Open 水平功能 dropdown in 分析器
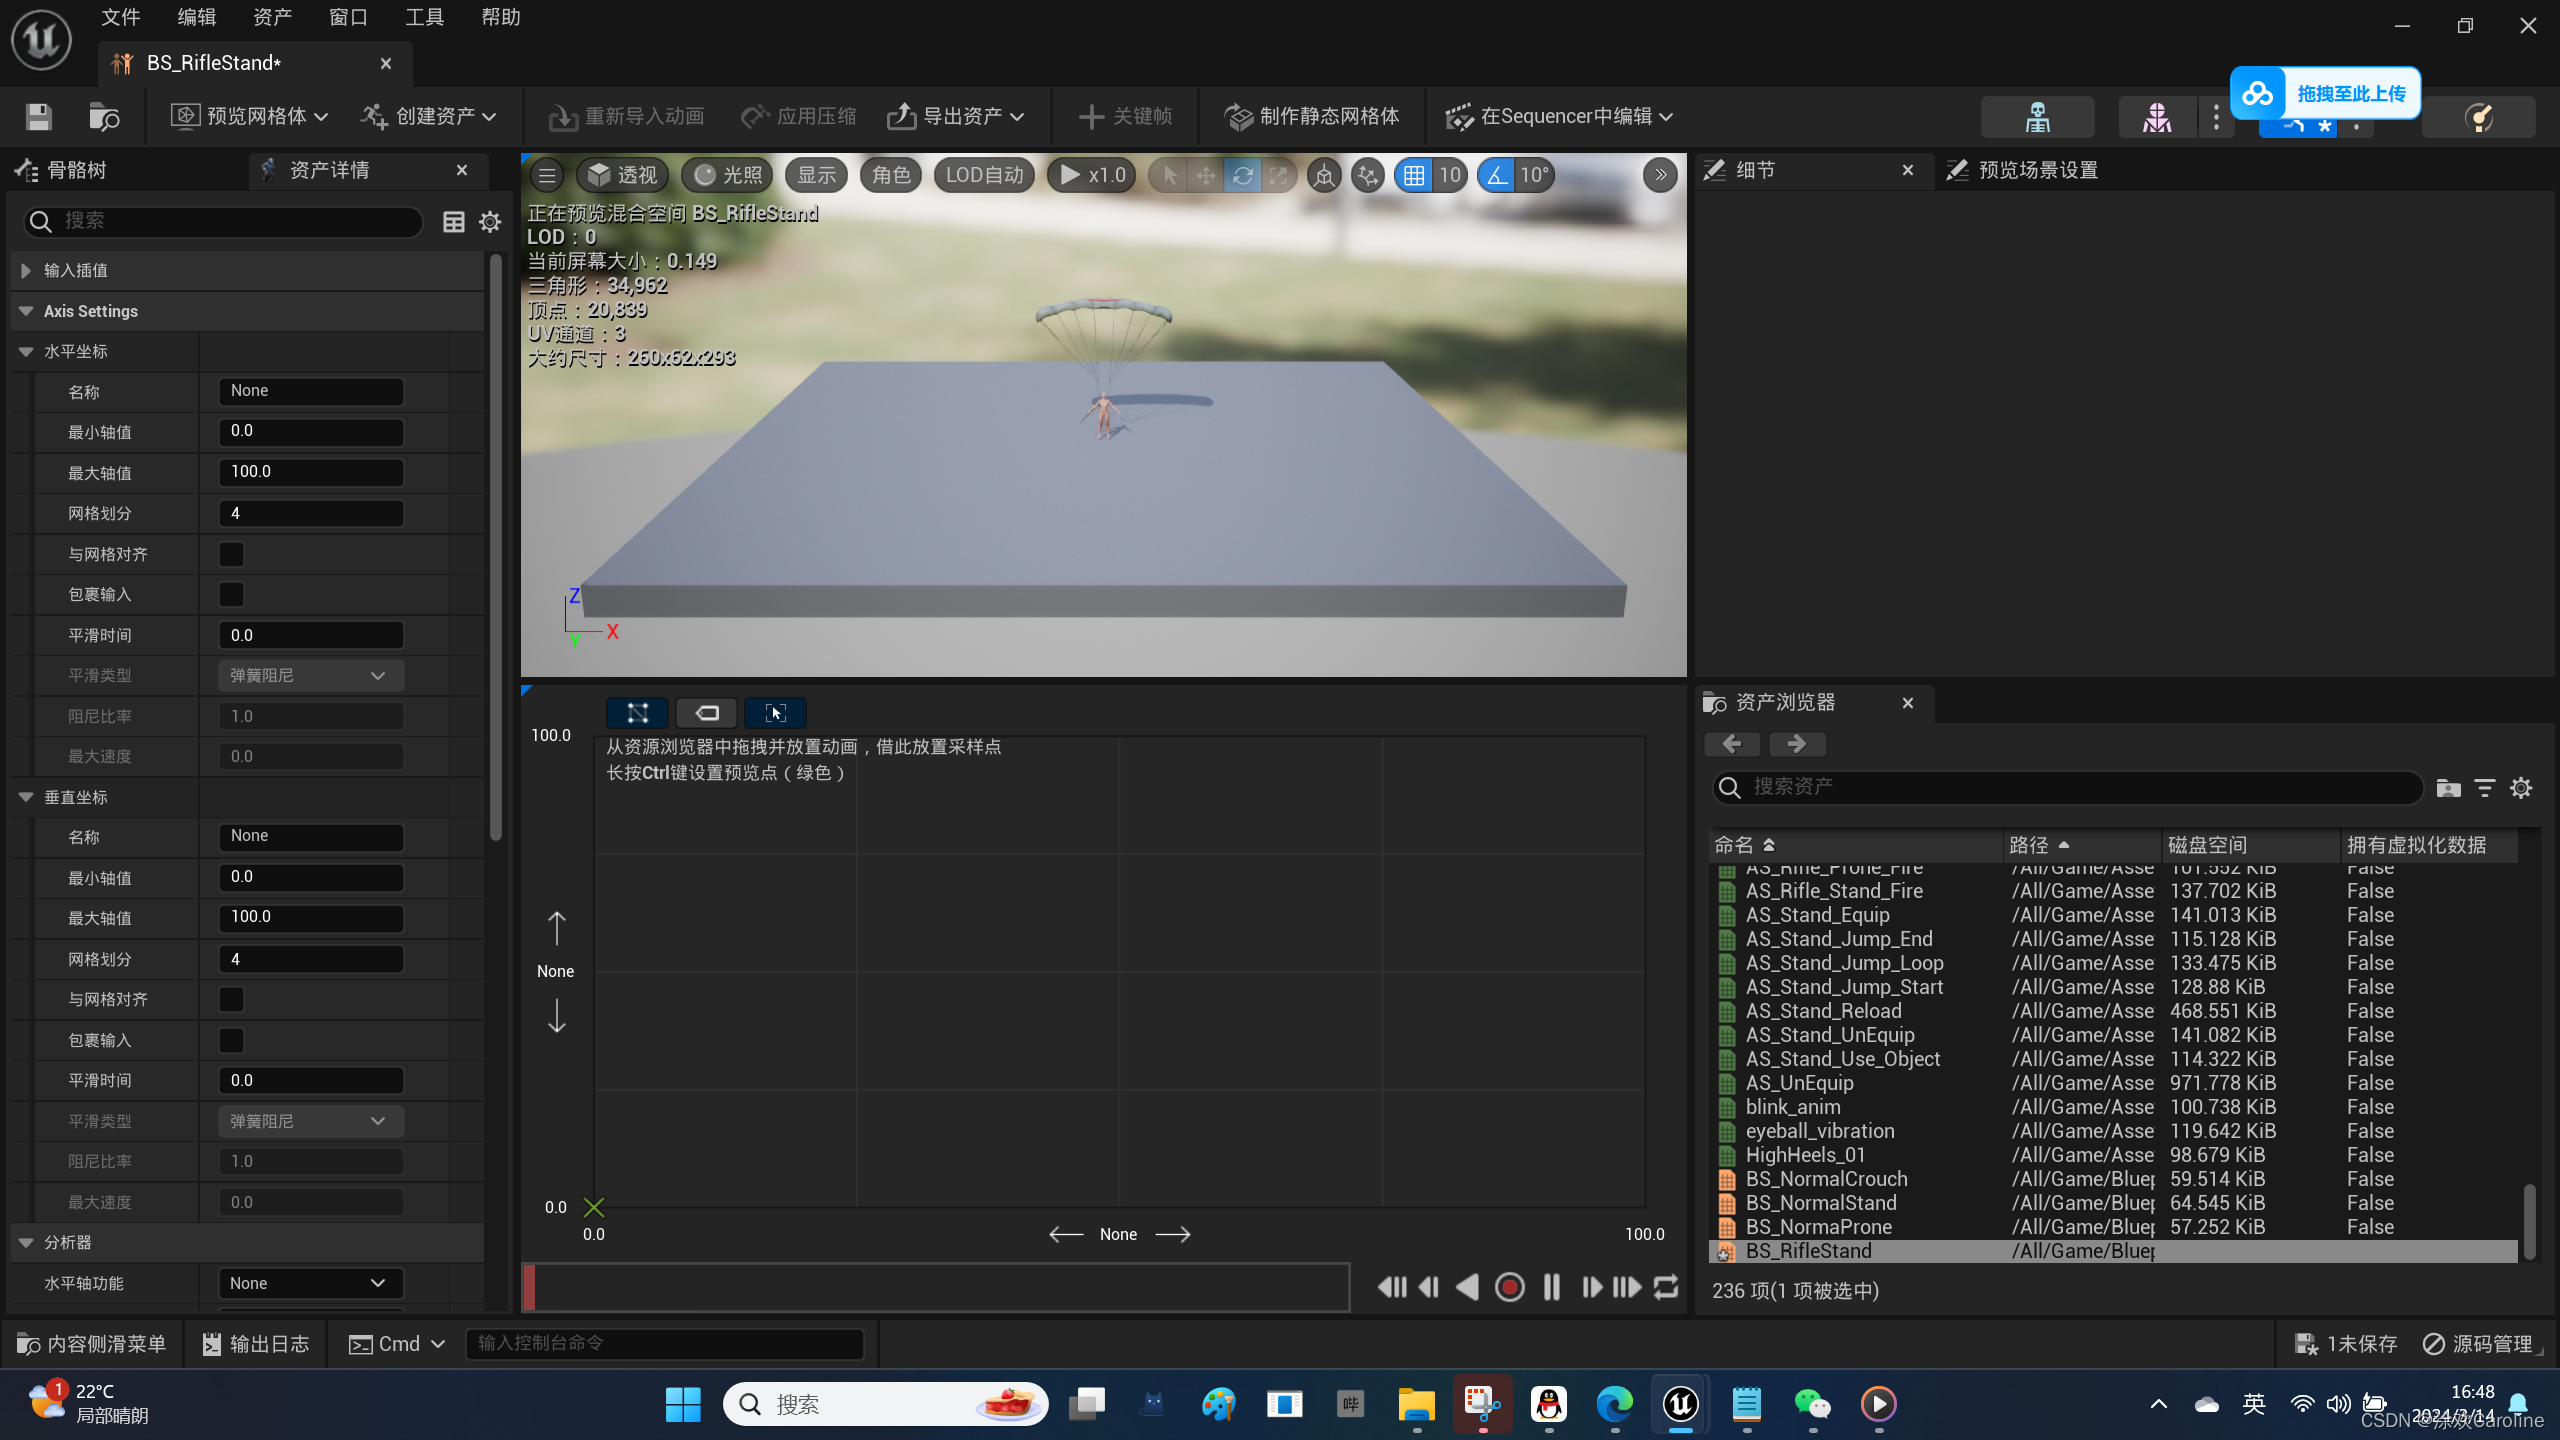The height and width of the screenshot is (1440, 2560). [x=306, y=1282]
